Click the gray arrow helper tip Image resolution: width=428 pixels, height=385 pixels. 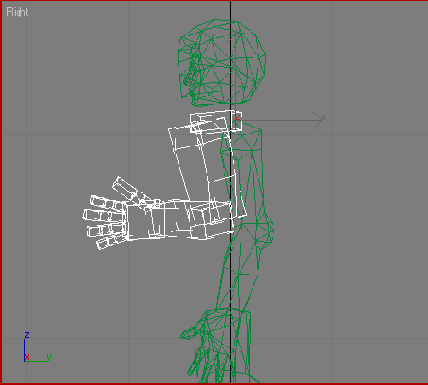click(319, 119)
